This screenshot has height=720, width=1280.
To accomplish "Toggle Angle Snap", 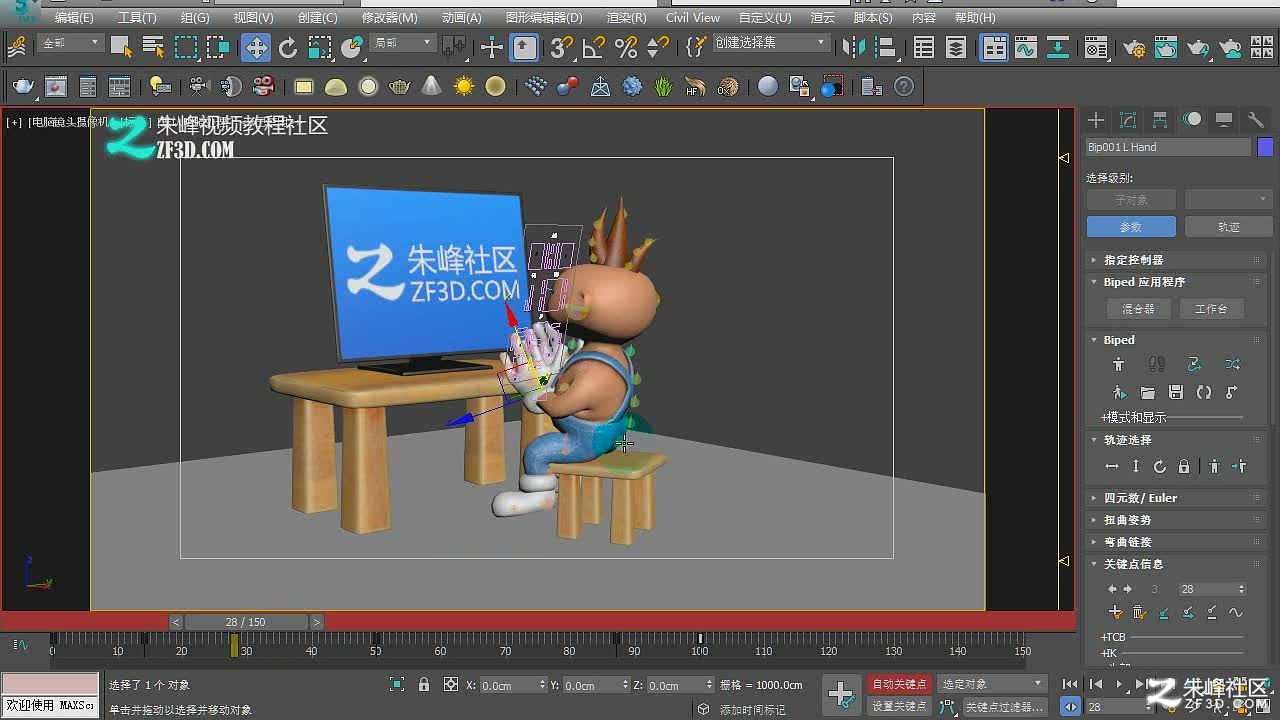I will click(x=593, y=47).
